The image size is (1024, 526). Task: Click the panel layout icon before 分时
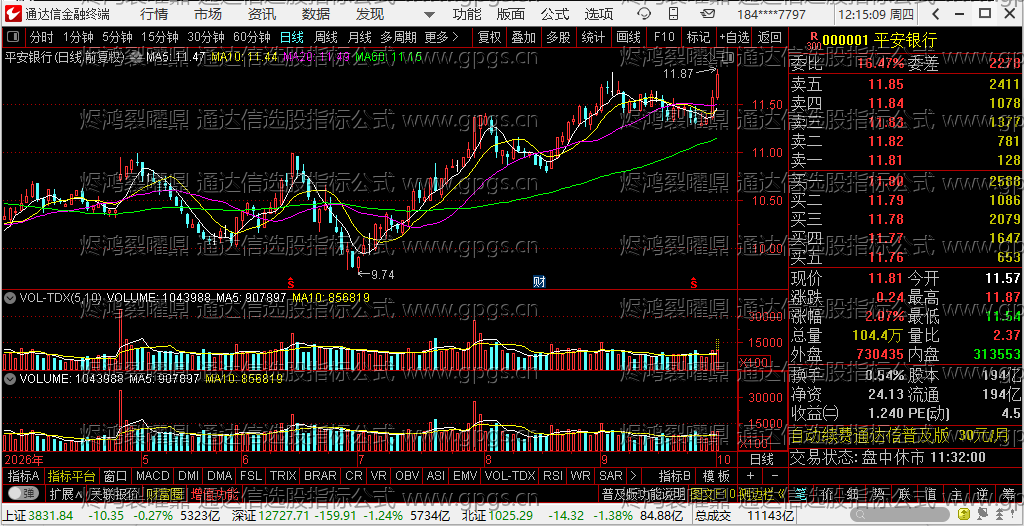tap(14, 37)
